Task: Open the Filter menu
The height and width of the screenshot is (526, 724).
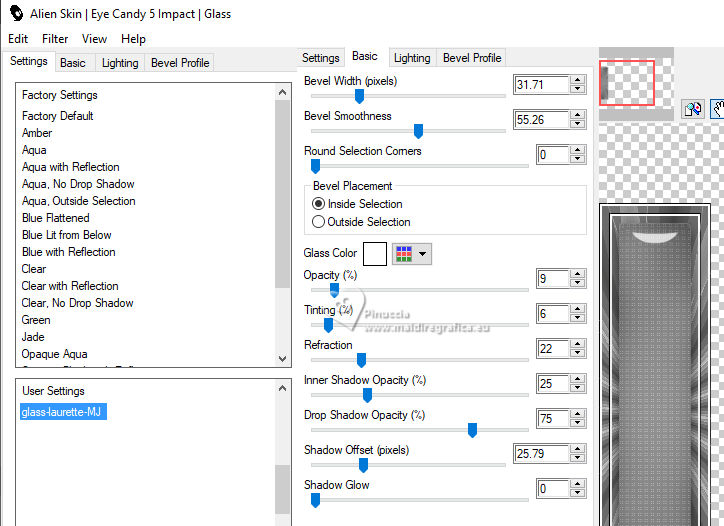Action: coord(55,39)
